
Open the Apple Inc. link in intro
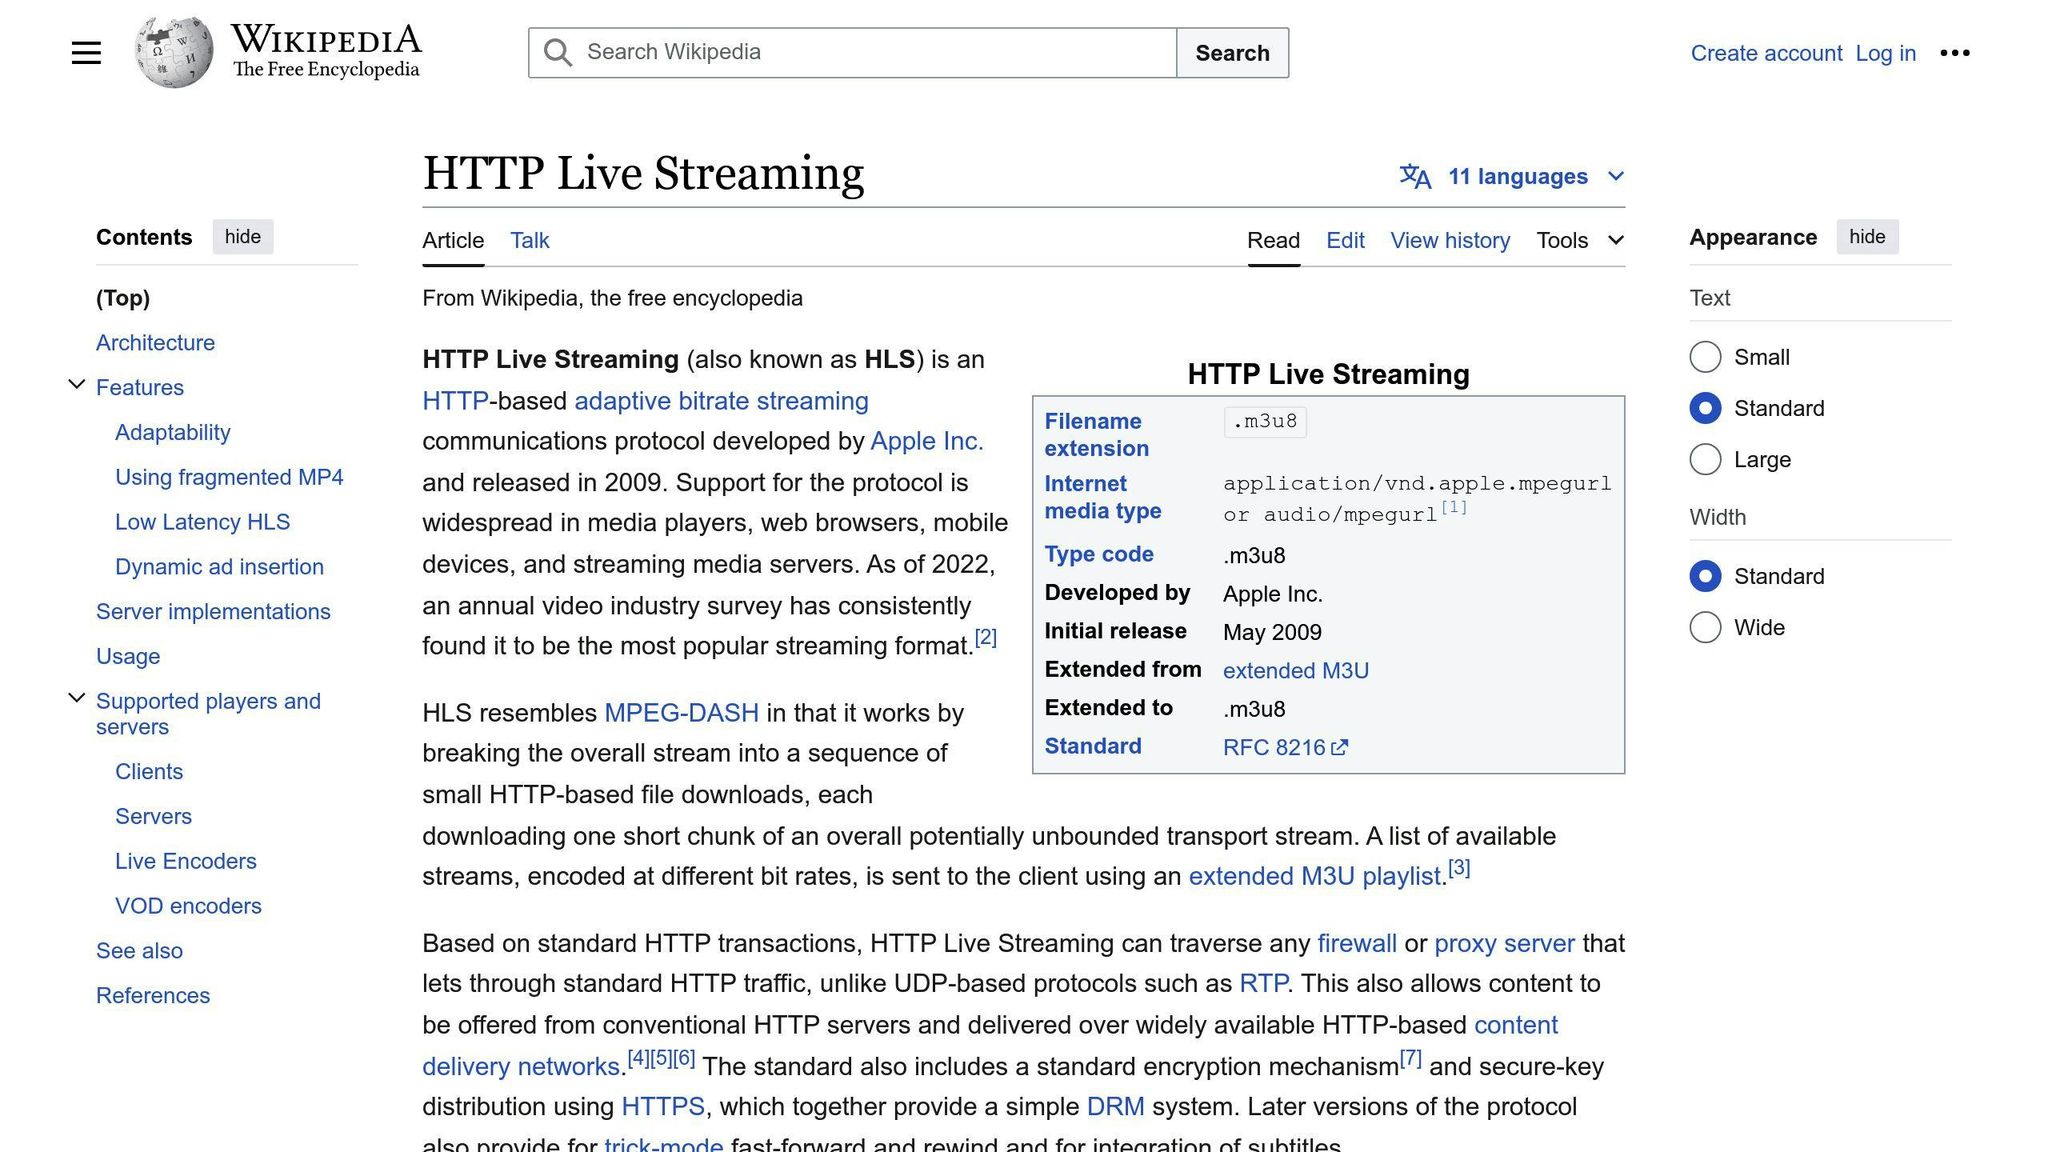click(927, 441)
